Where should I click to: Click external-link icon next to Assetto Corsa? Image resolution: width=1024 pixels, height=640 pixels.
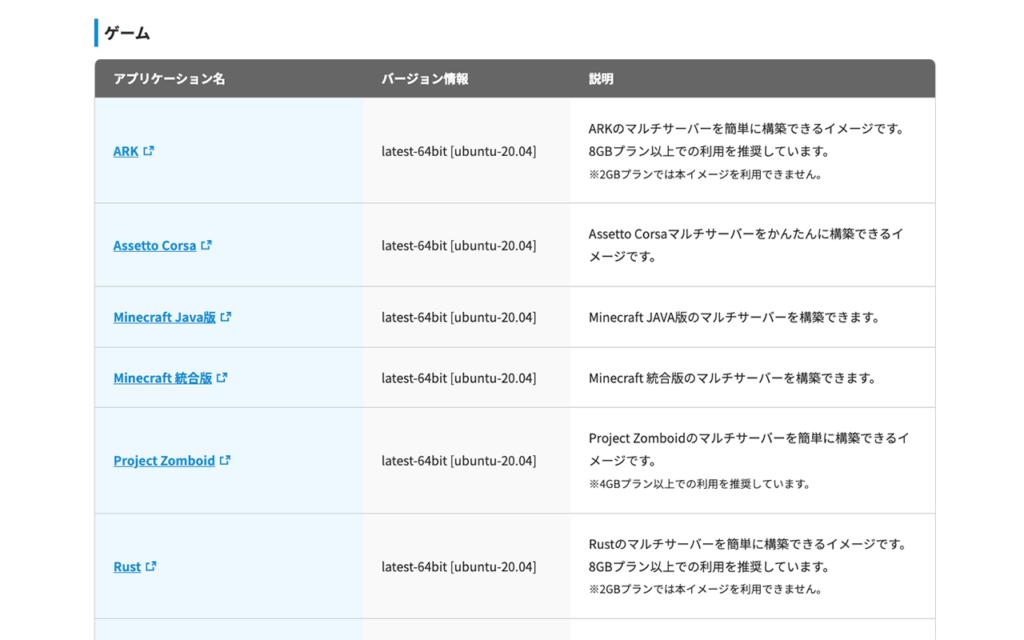(x=206, y=245)
